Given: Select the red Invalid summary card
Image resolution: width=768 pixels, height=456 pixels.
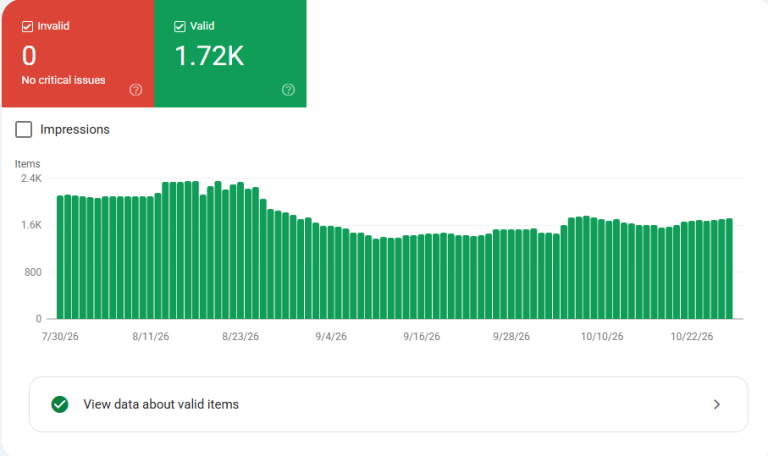Looking at the screenshot, I should click(x=78, y=53).
